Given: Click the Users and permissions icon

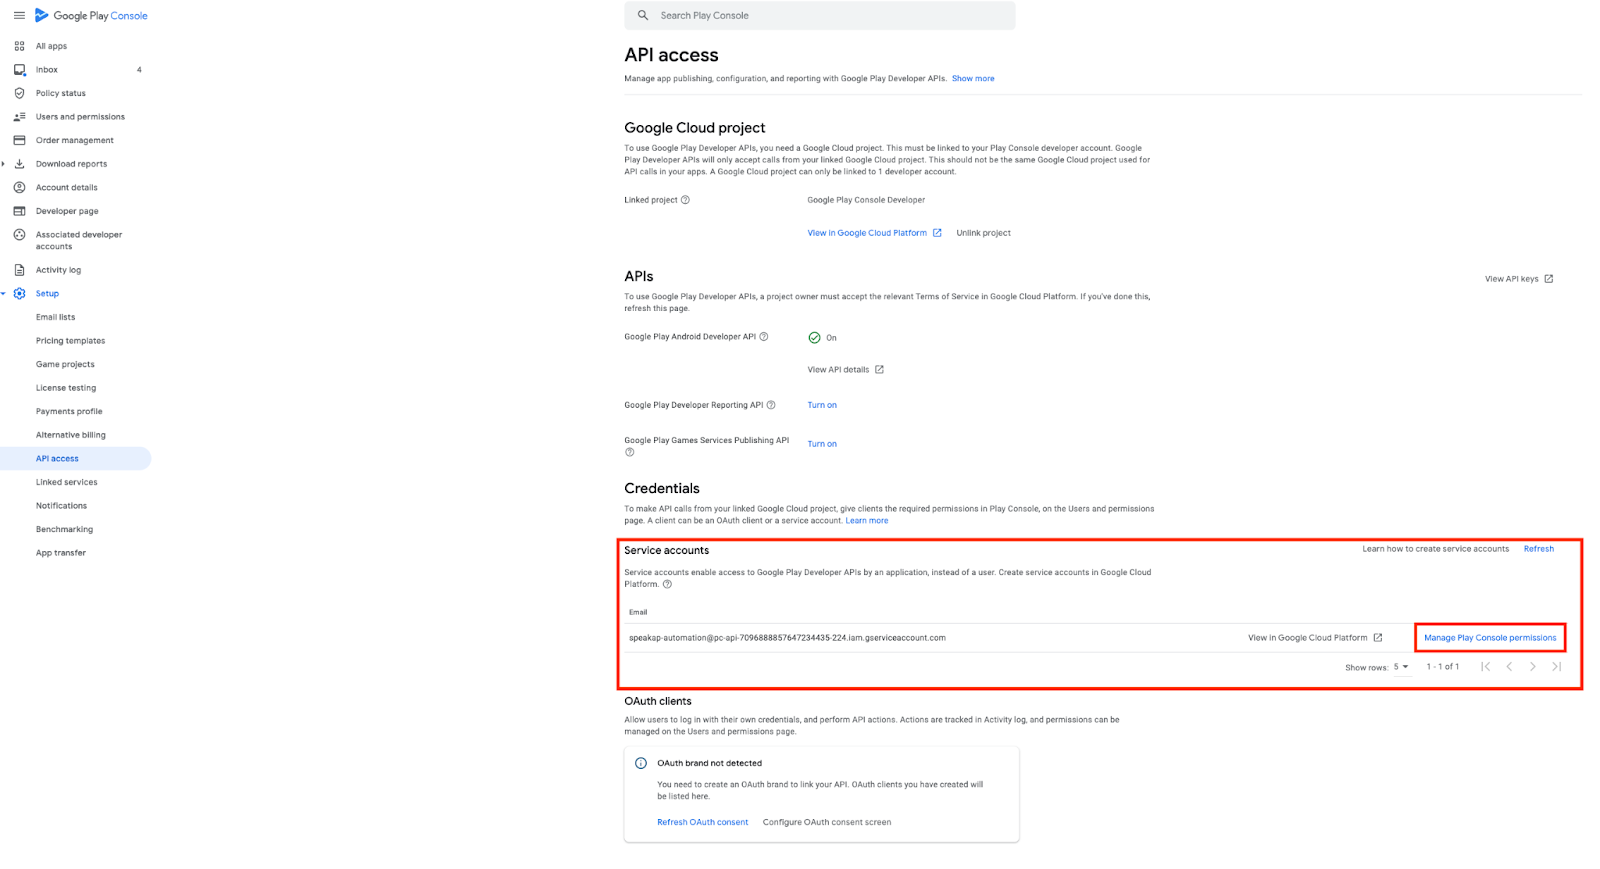Looking at the screenshot, I should click(x=19, y=117).
